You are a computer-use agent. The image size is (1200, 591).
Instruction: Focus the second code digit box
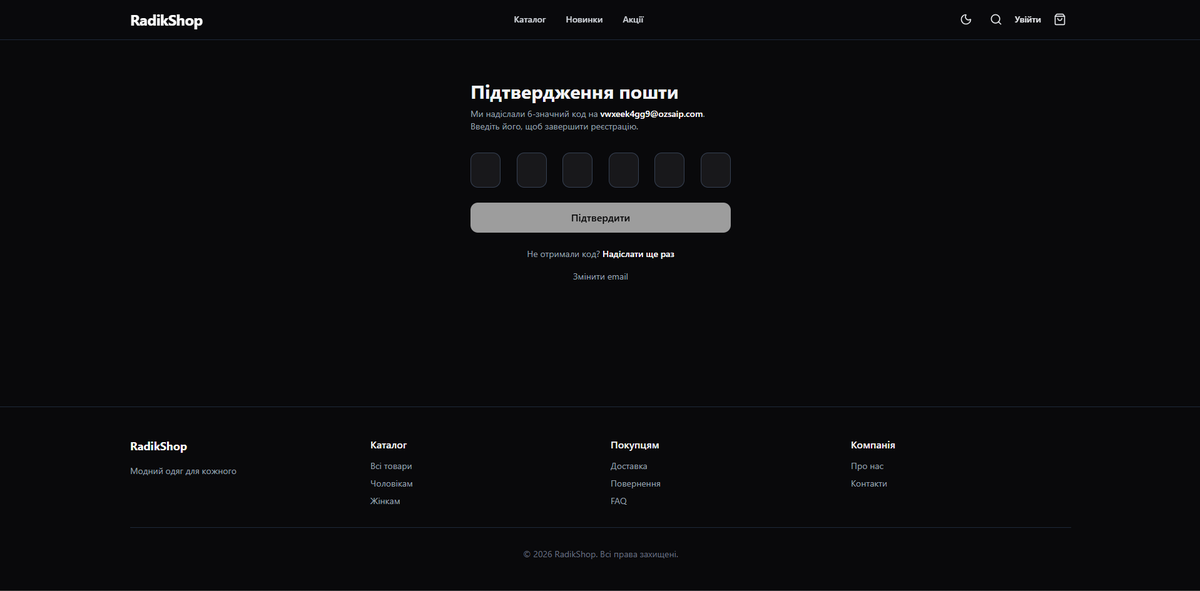pos(532,170)
